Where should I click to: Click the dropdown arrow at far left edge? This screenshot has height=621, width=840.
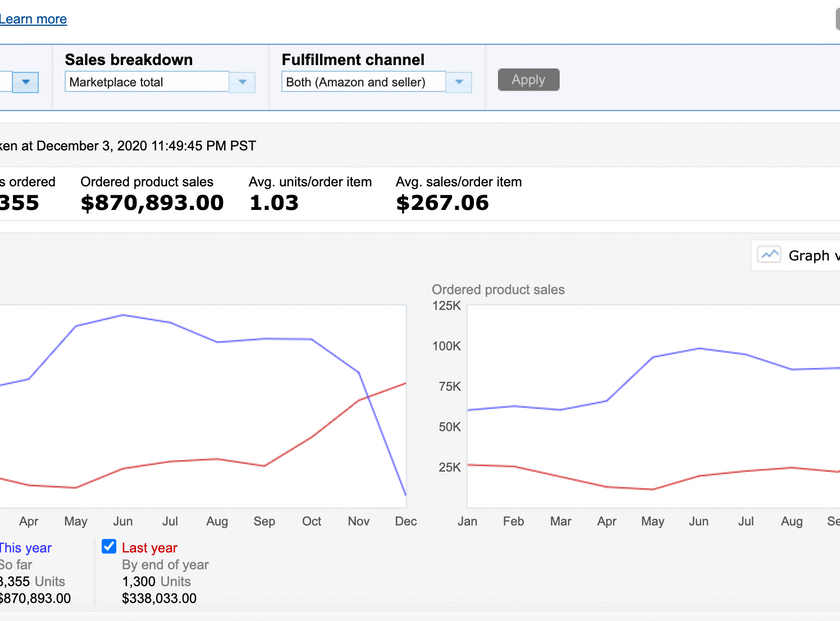click(x=26, y=82)
